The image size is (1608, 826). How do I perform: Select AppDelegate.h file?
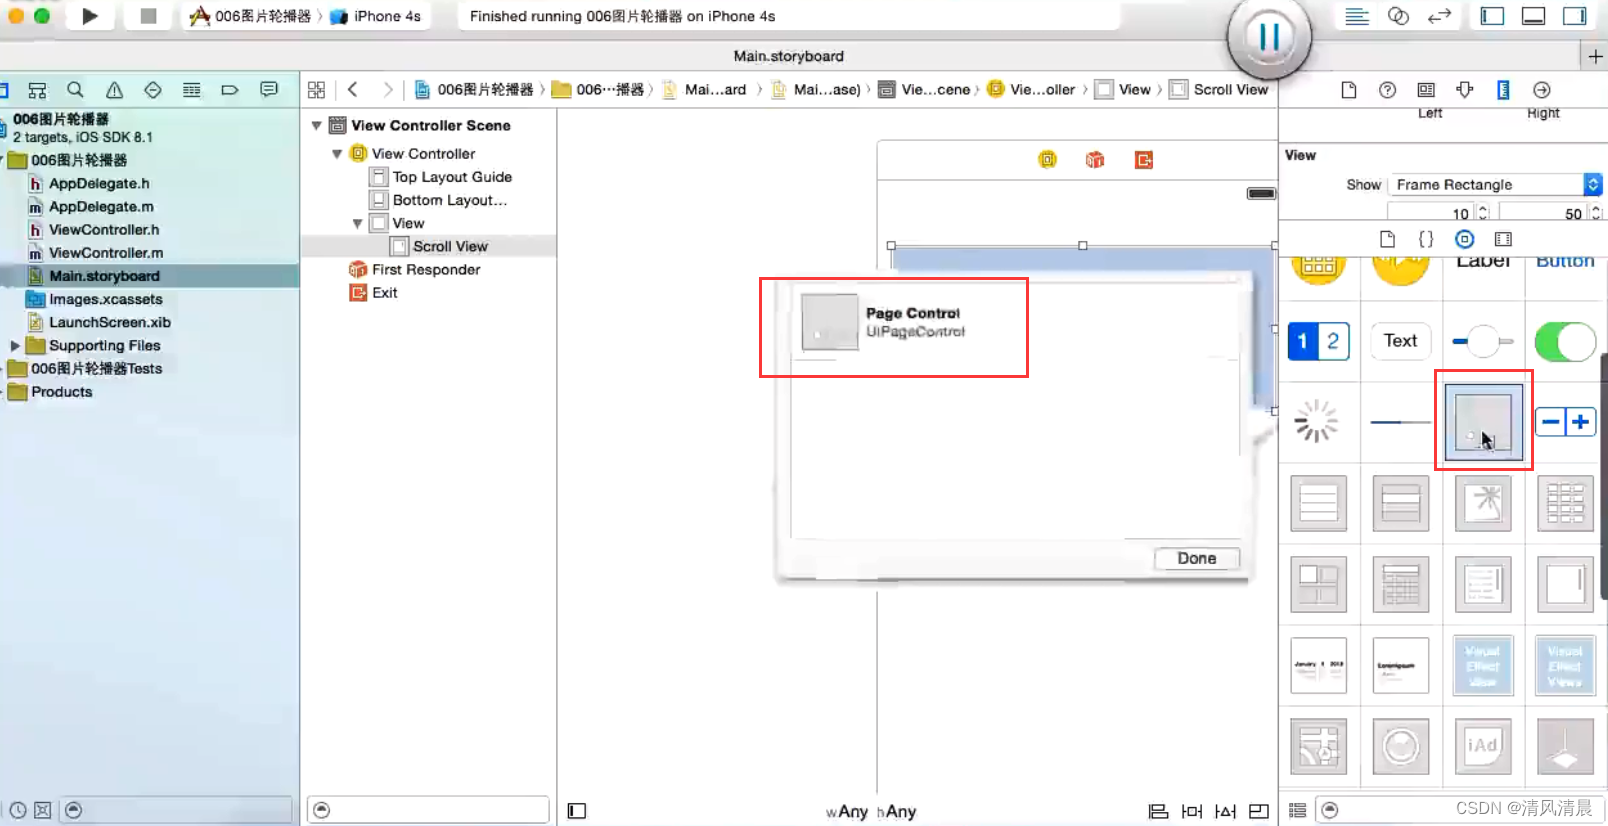(98, 183)
